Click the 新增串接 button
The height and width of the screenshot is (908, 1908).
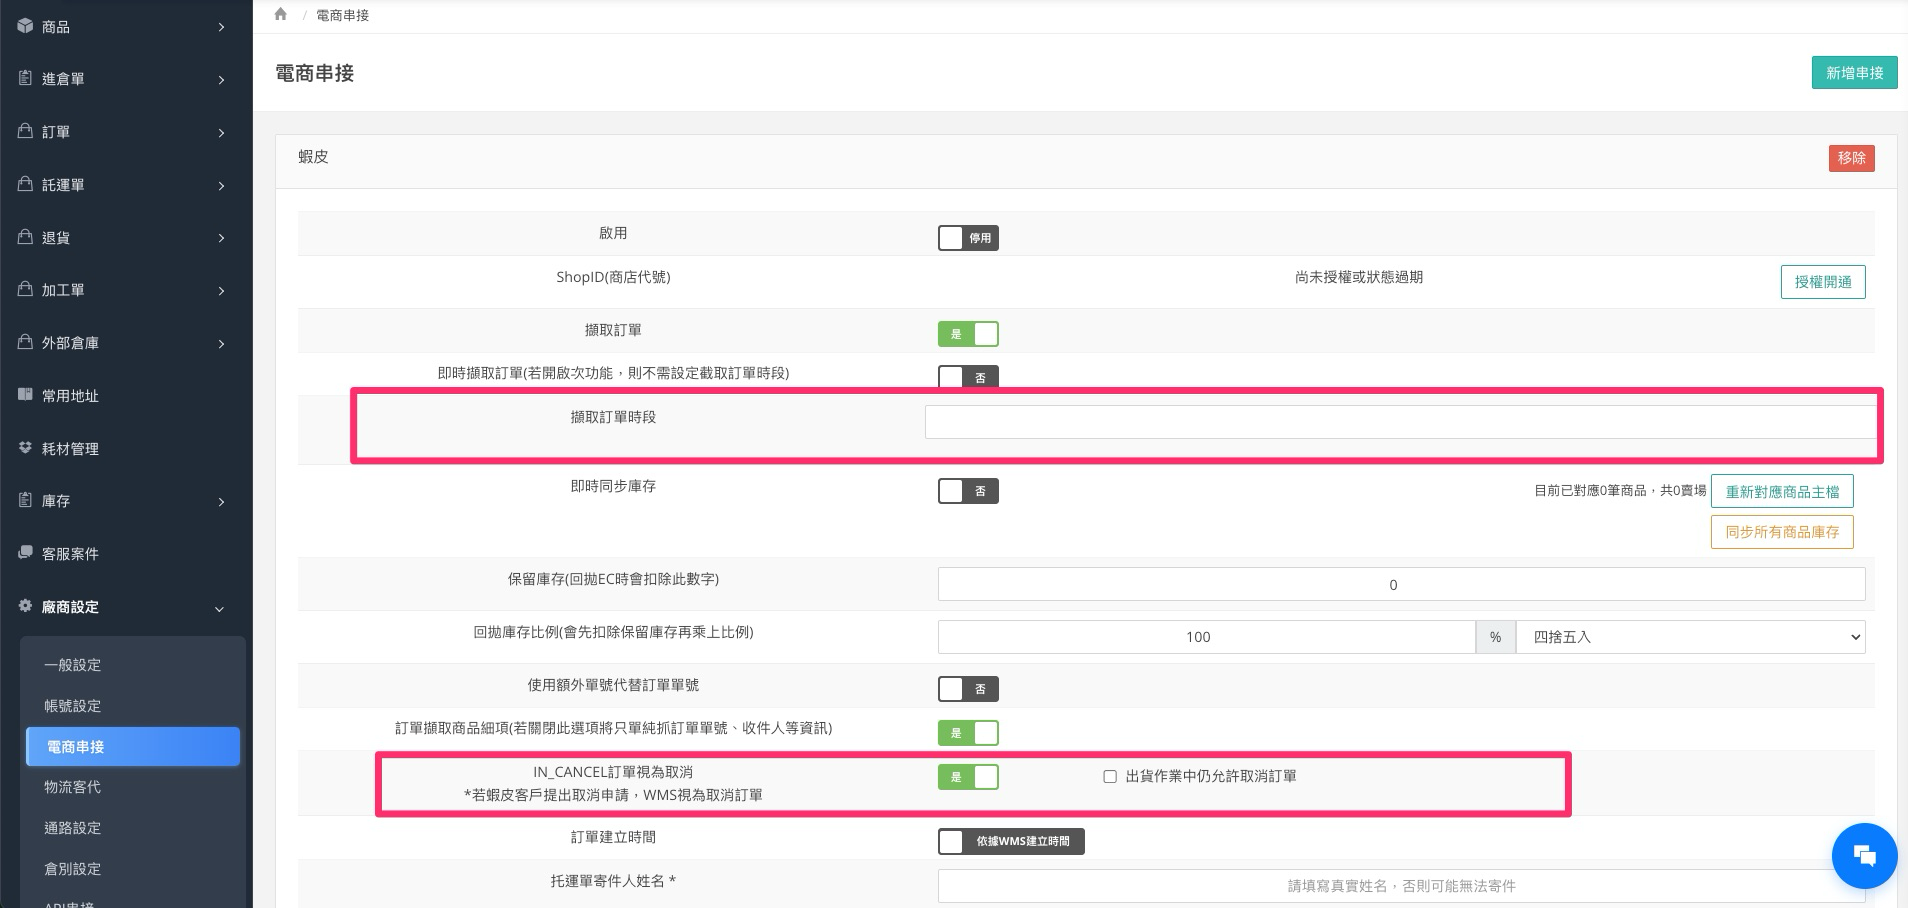click(1853, 73)
